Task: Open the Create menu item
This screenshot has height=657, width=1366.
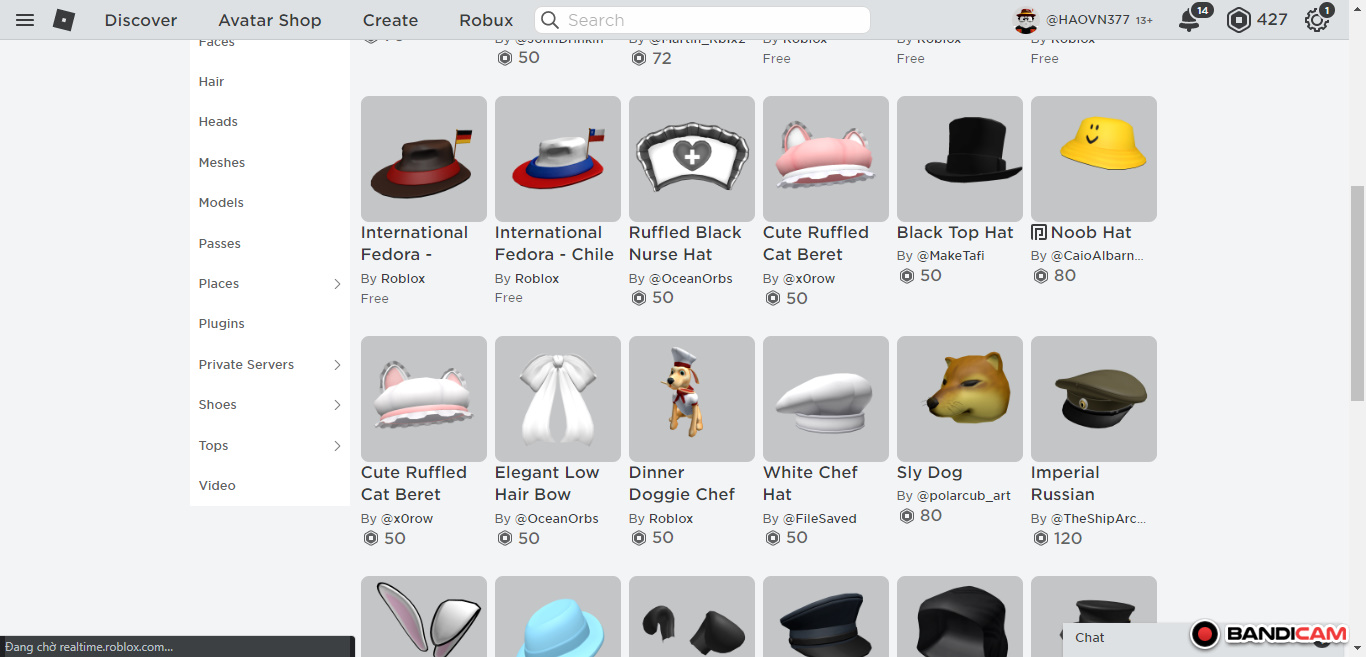Action: [390, 20]
